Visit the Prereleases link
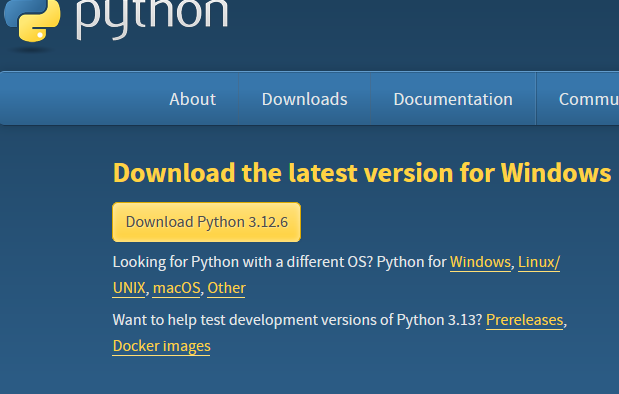The height and width of the screenshot is (394, 619). pos(524,320)
